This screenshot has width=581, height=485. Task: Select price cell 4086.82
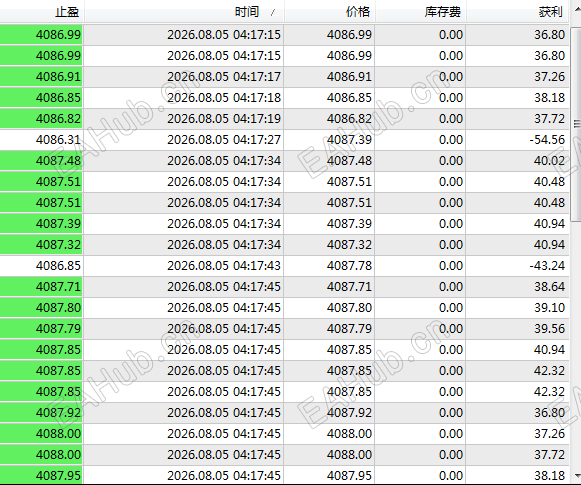tap(329, 119)
